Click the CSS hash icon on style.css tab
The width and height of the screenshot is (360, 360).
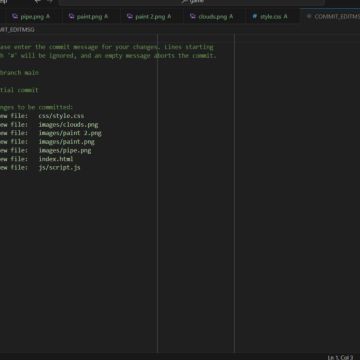(255, 16)
